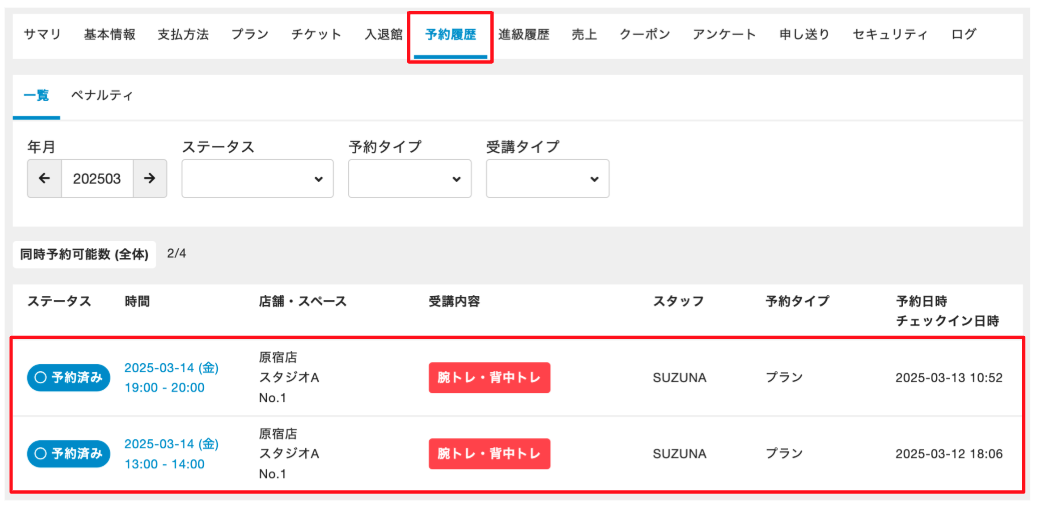The image size is (1038, 505).
Task: Click 予約済み status badge for 19:00 booking
Action: [67, 378]
